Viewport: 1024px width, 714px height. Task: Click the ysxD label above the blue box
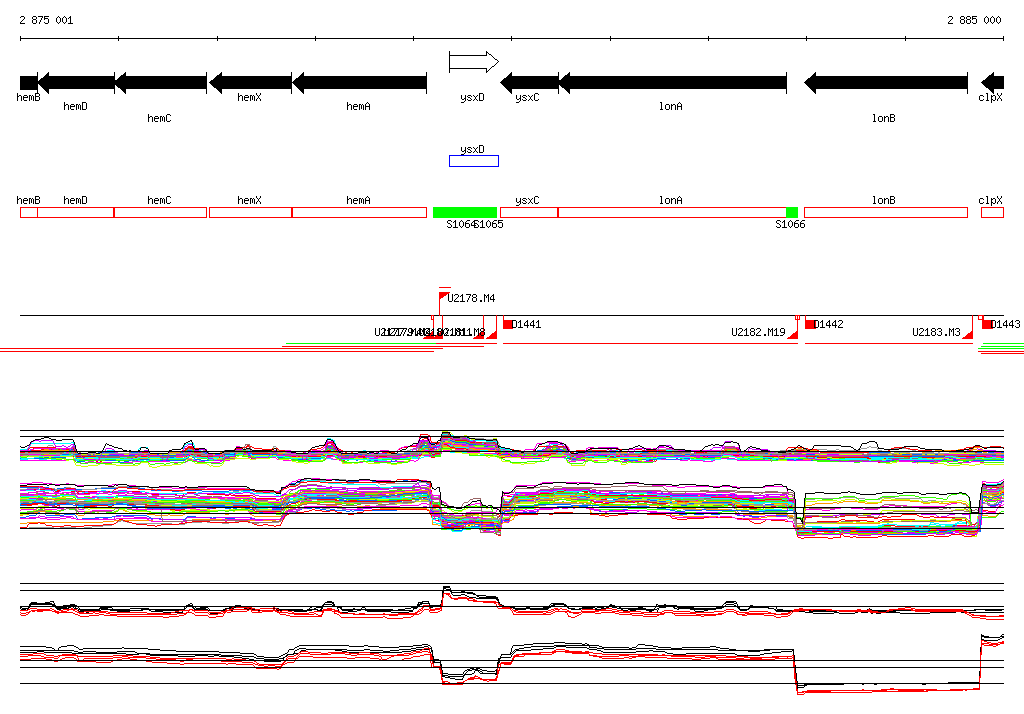point(472,150)
